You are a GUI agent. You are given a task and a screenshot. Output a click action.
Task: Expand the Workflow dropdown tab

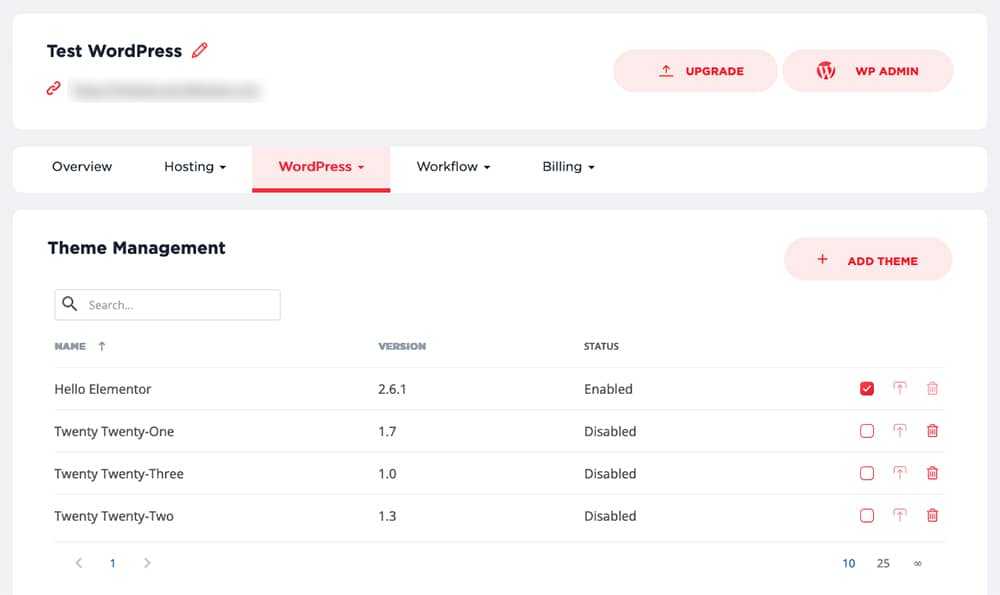(x=453, y=166)
